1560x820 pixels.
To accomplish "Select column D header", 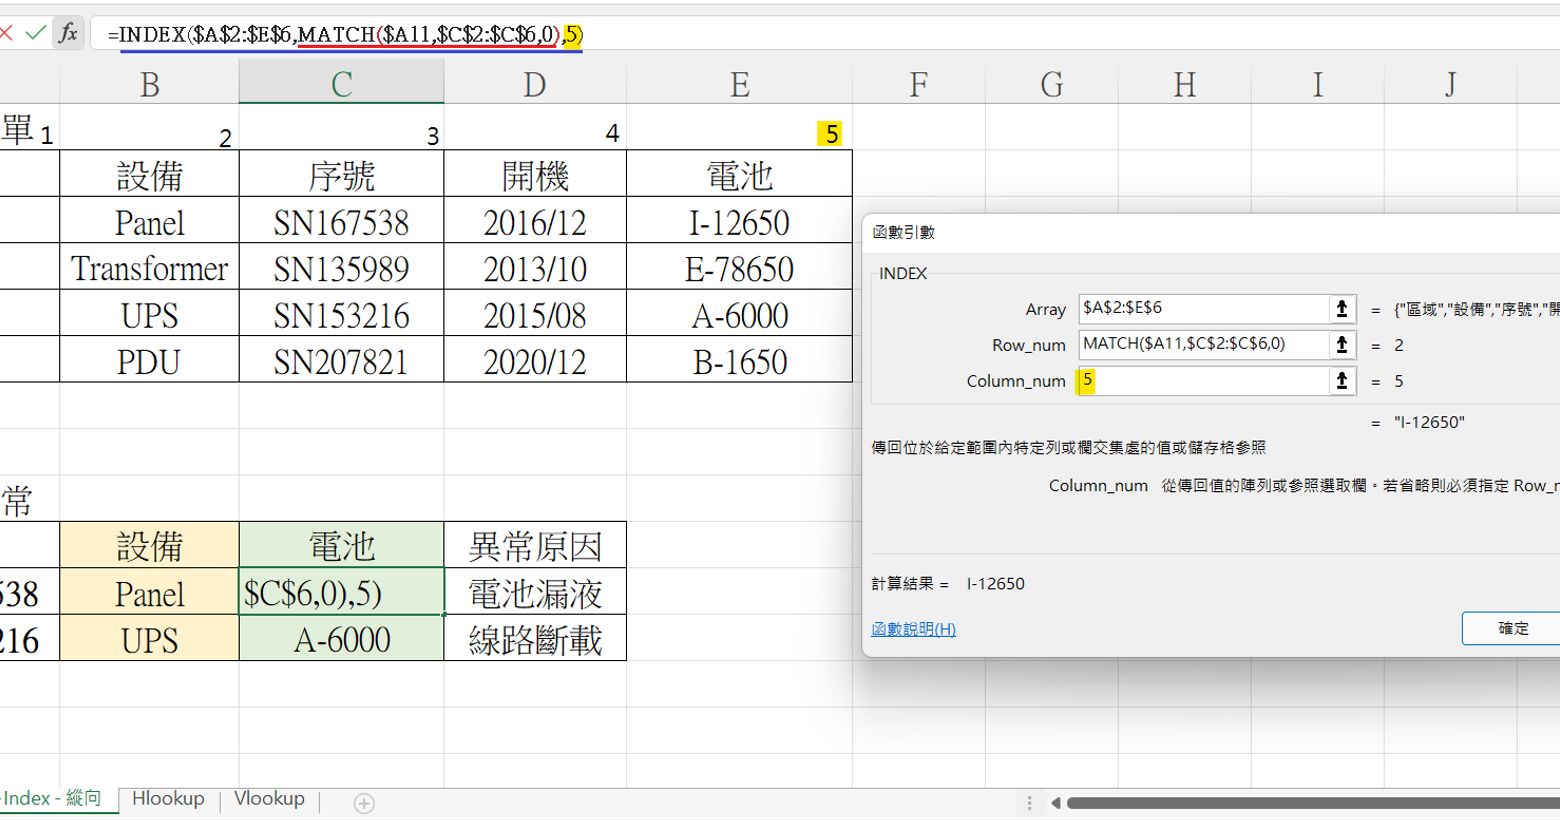I will pos(534,85).
